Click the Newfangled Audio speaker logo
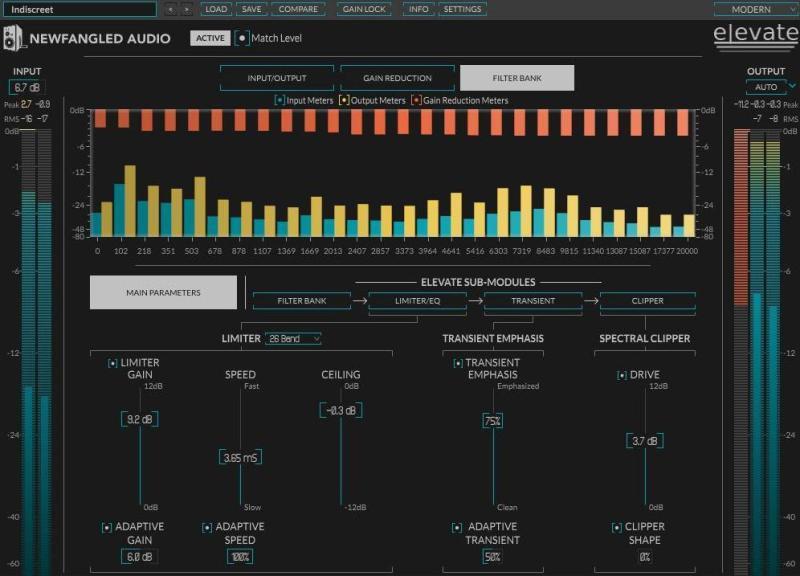This screenshot has width=800, height=576. pos(12,38)
